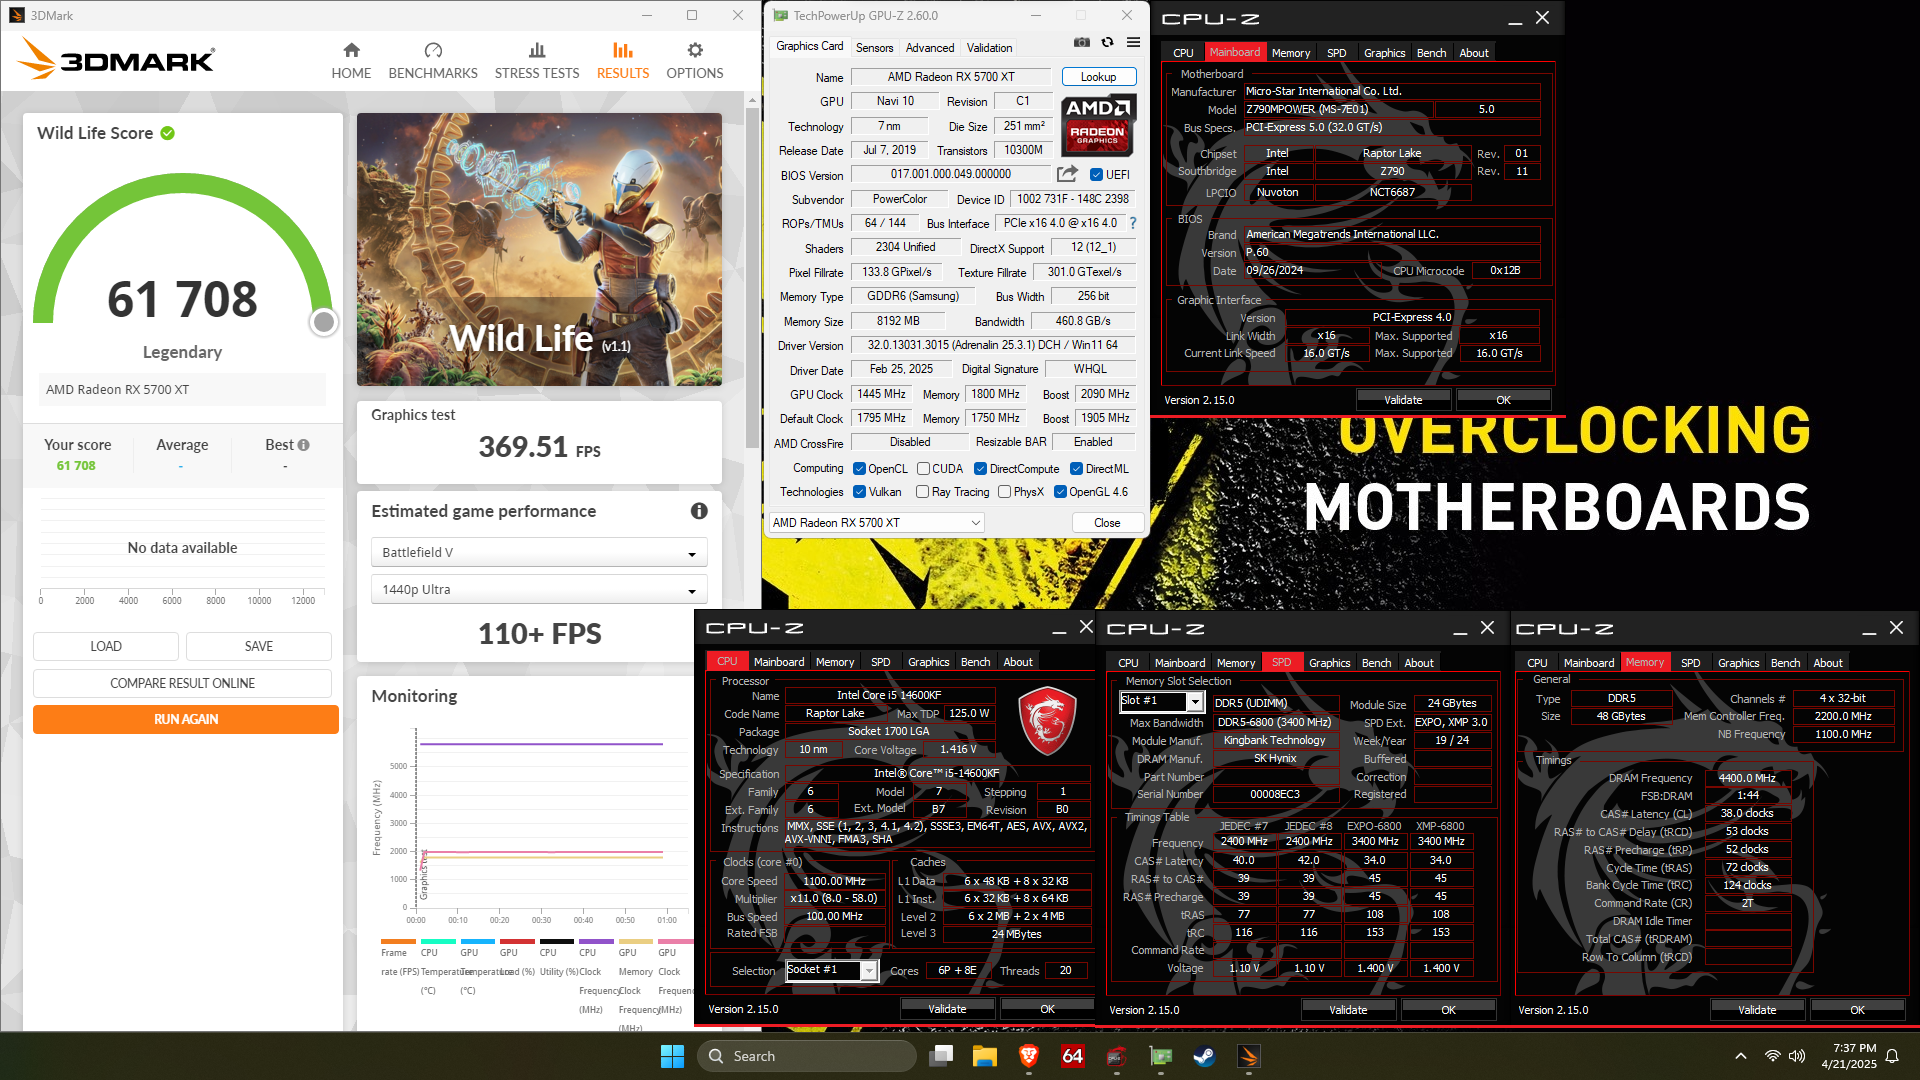
Task: Toggle the OpenCL checkbox
Action: click(x=859, y=469)
